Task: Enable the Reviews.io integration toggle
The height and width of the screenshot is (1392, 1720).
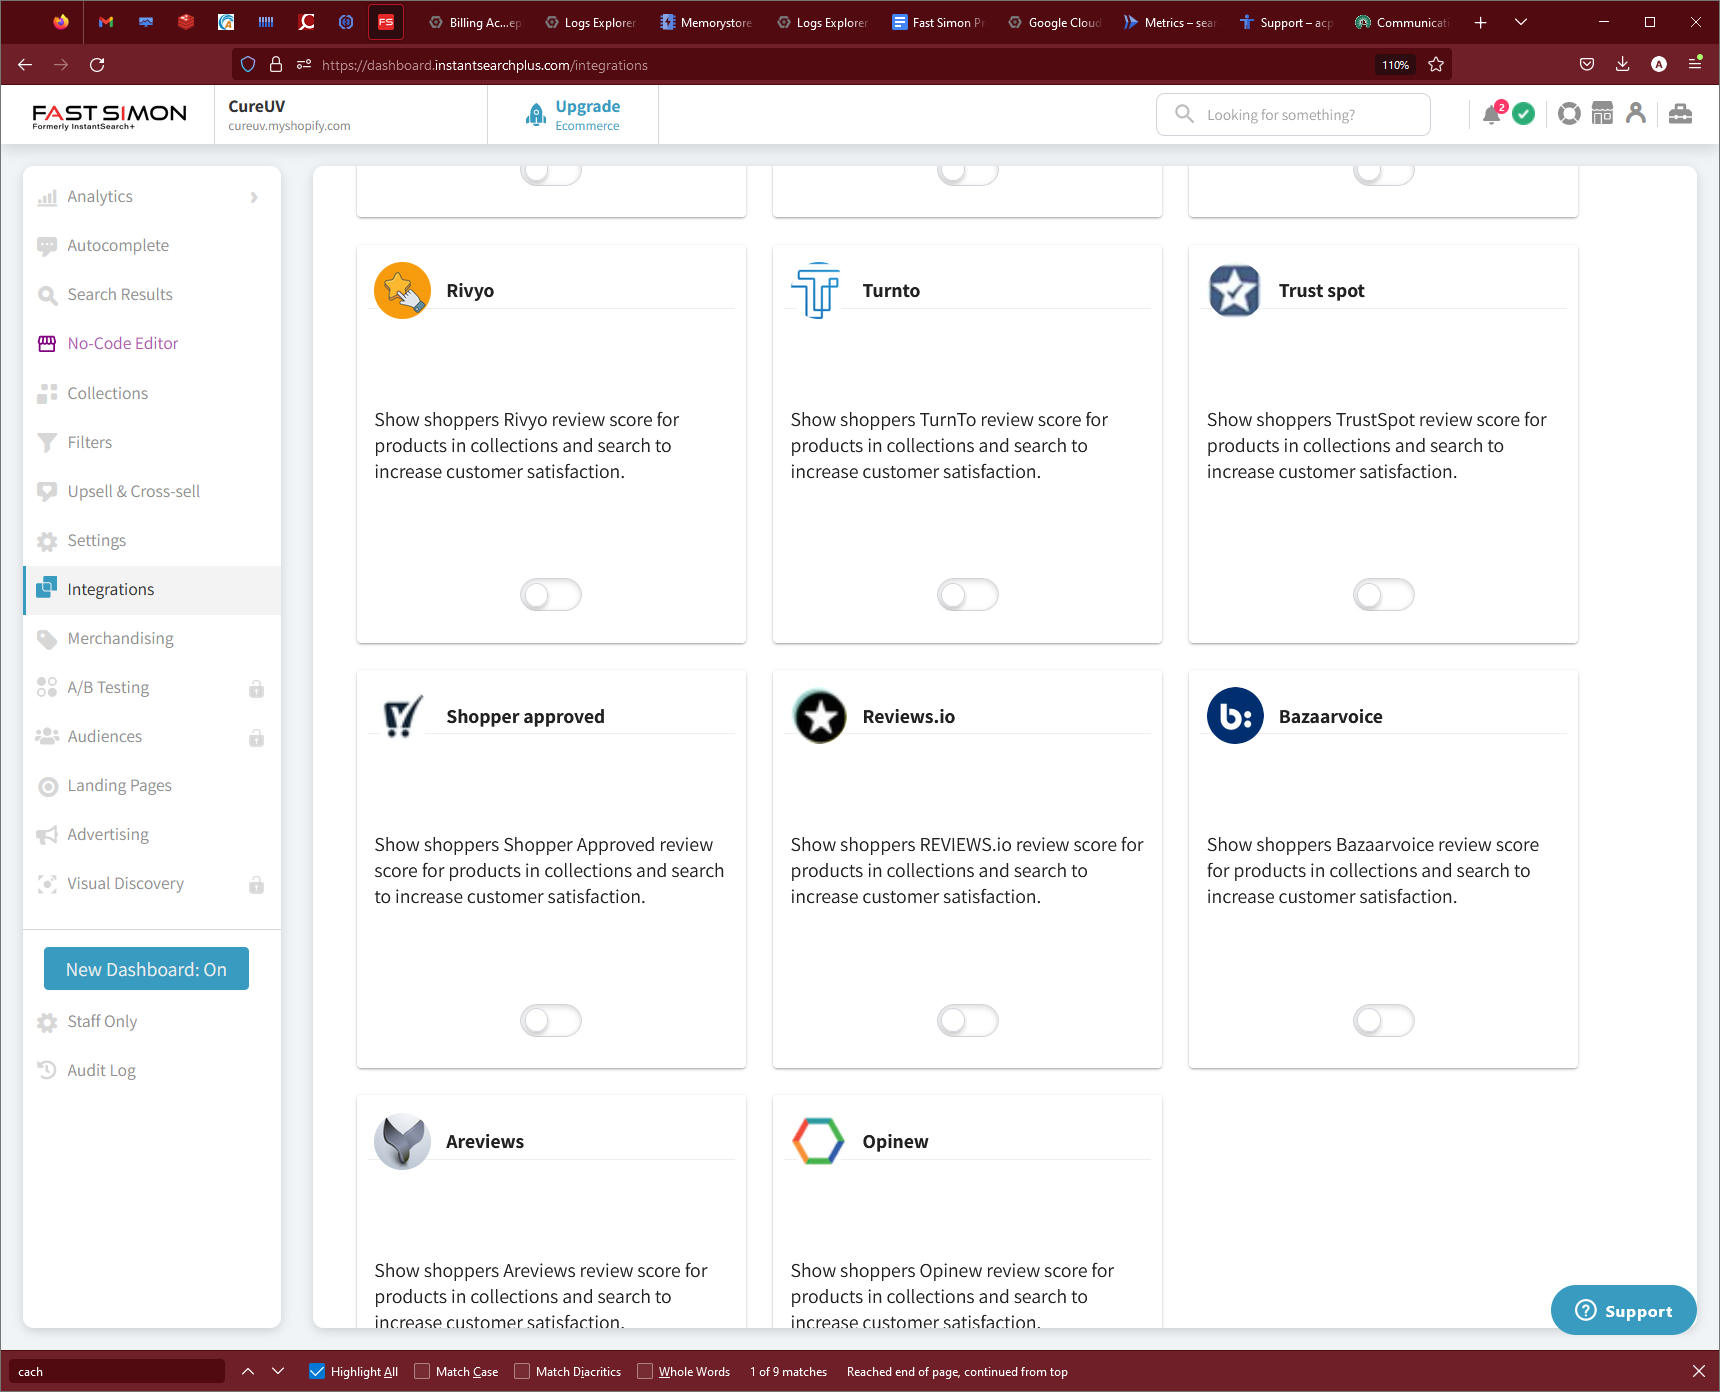Action: 967,1021
